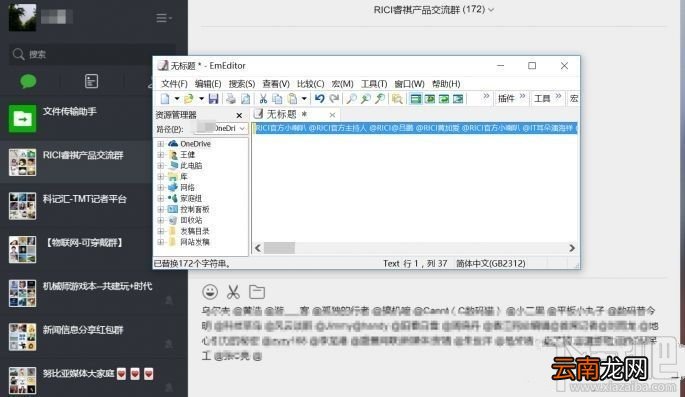Paste from clipboard via toolbar icon

(x=292, y=99)
